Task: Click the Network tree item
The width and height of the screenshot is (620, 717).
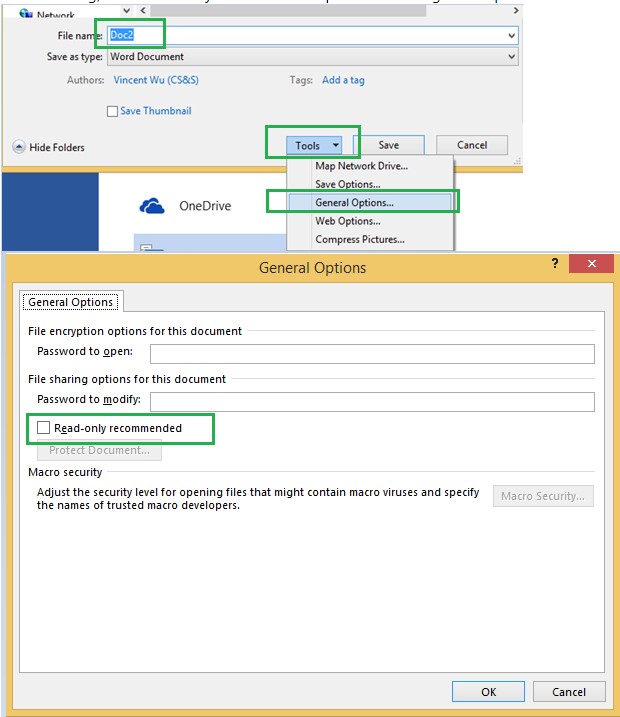Action: point(47,14)
